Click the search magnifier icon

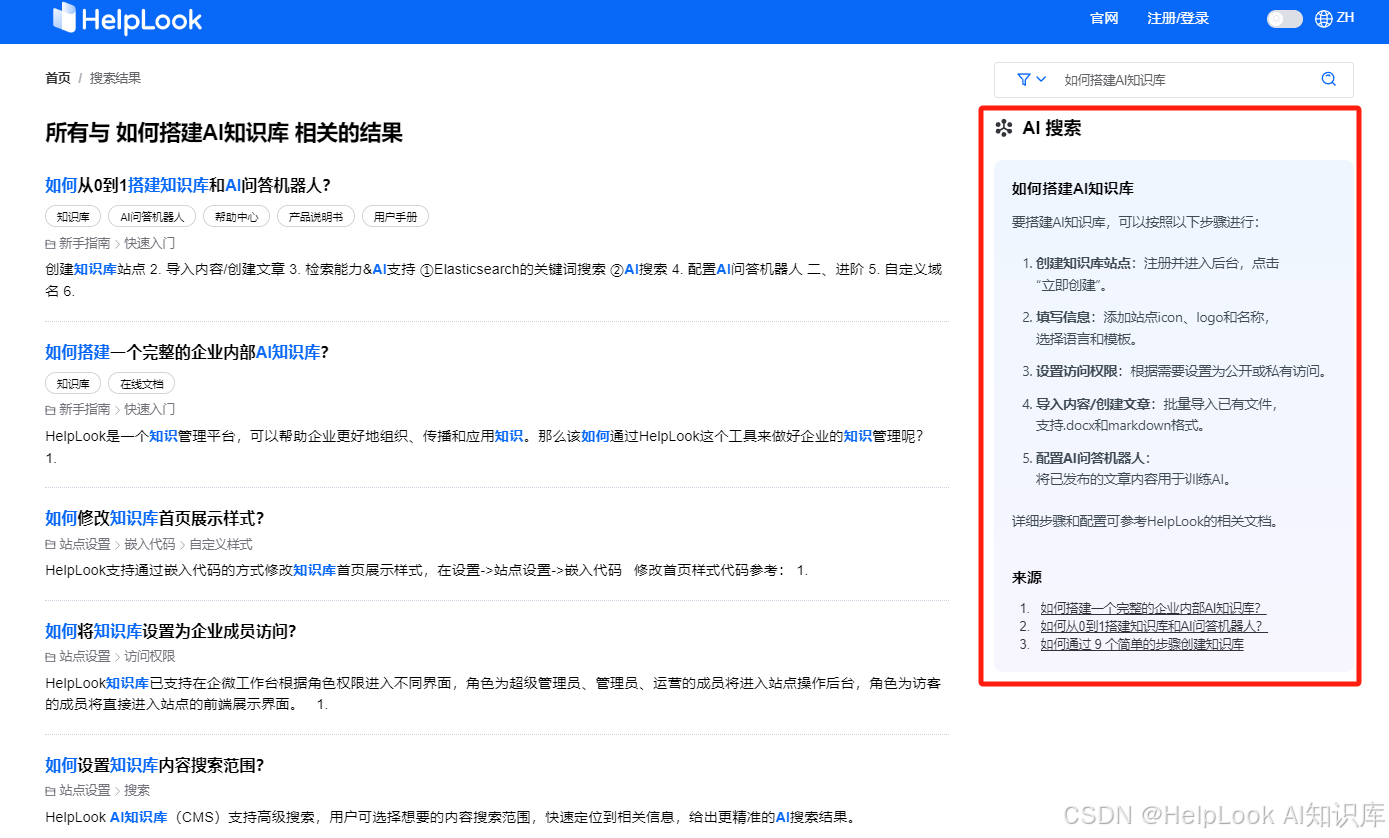[1328, 79]
